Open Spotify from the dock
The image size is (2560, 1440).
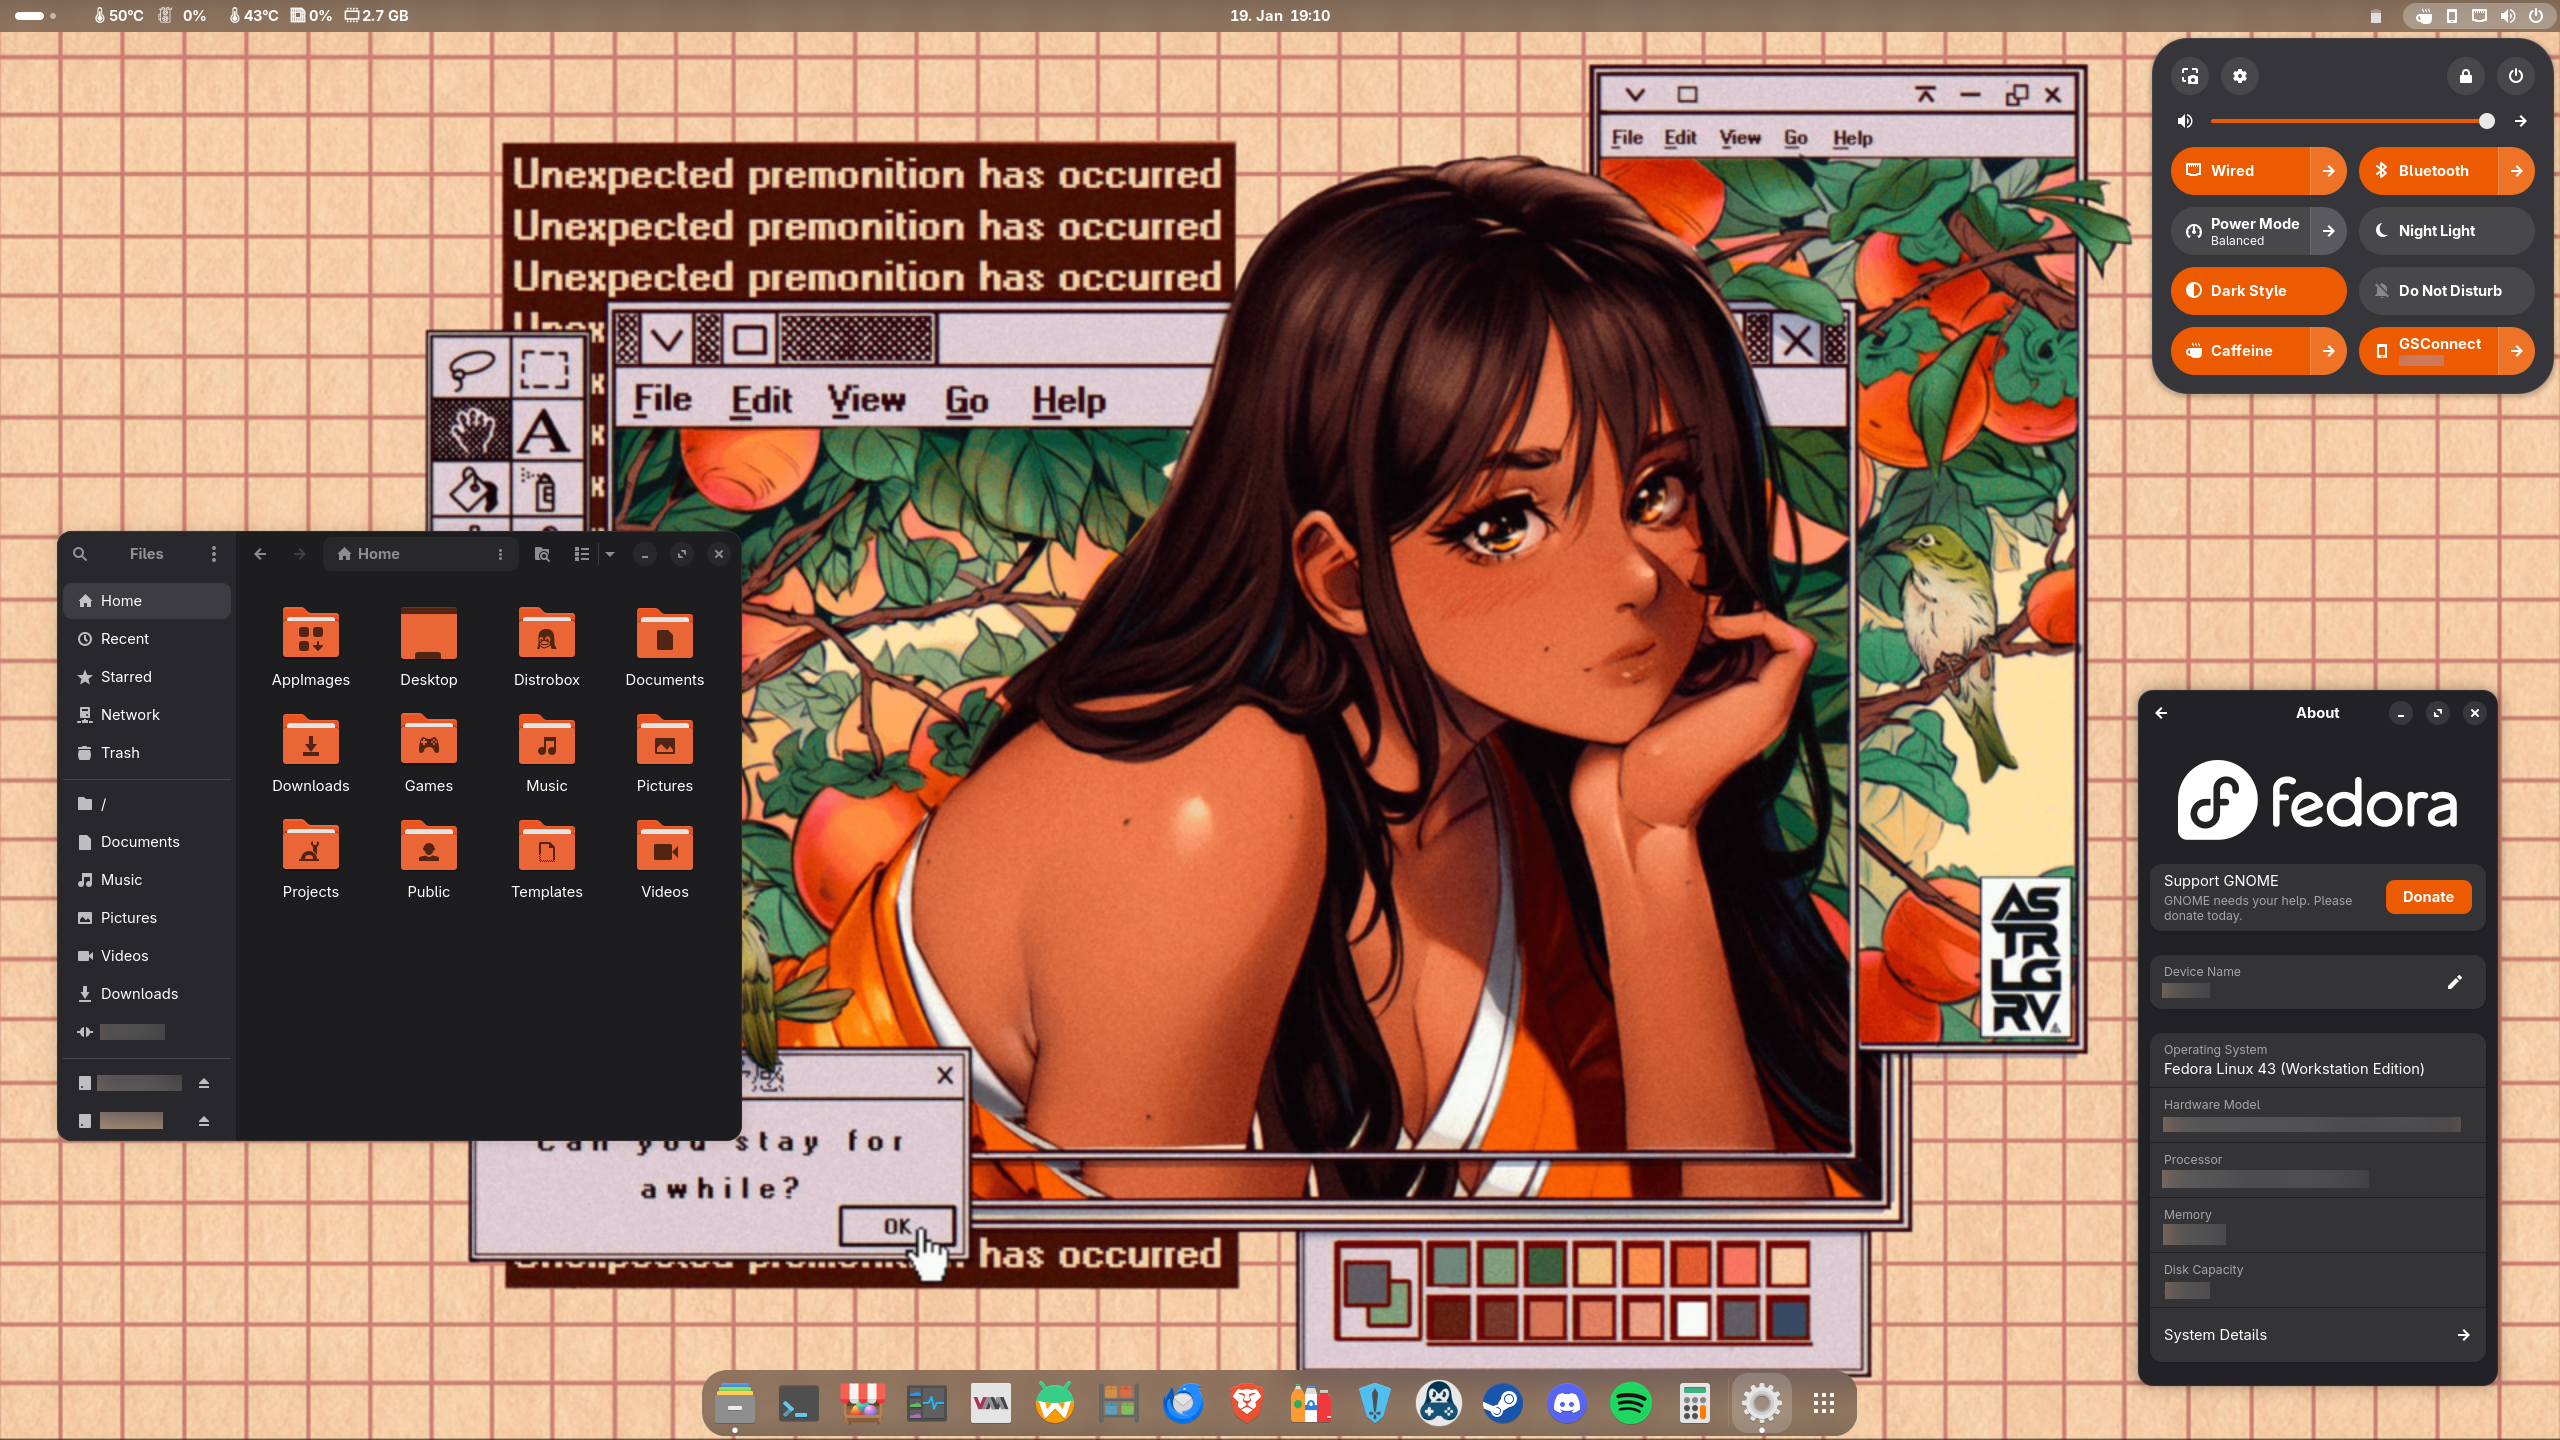[x=1630, y=1403]
